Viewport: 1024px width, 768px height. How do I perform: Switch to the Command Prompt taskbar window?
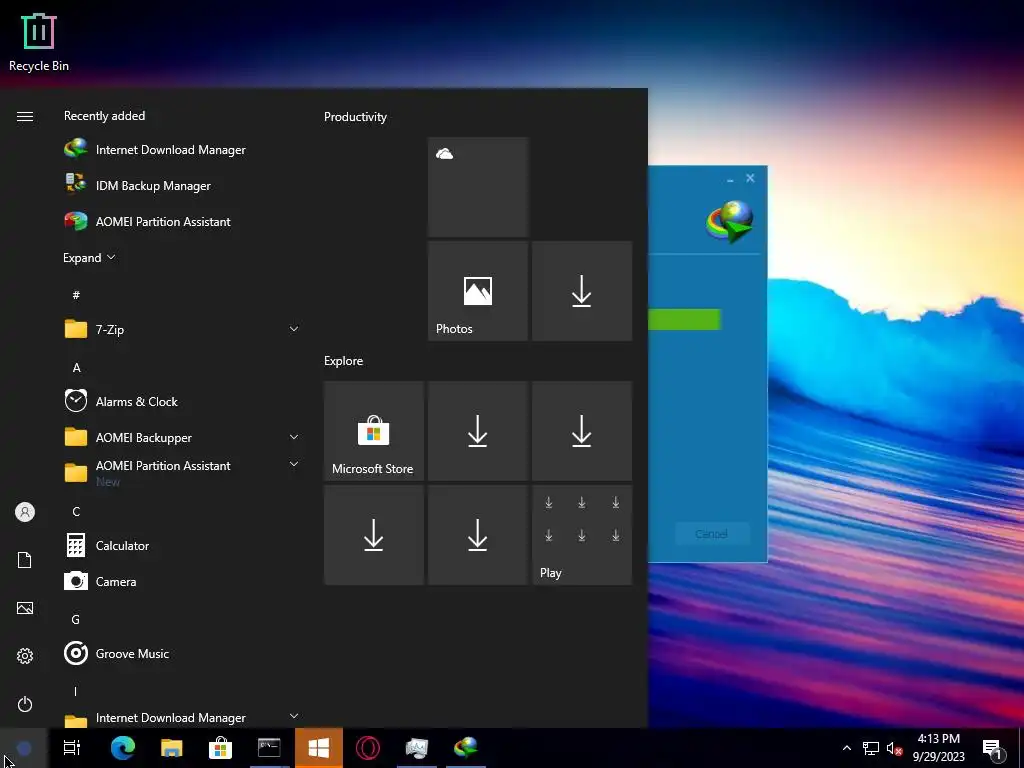click(269, 748)
